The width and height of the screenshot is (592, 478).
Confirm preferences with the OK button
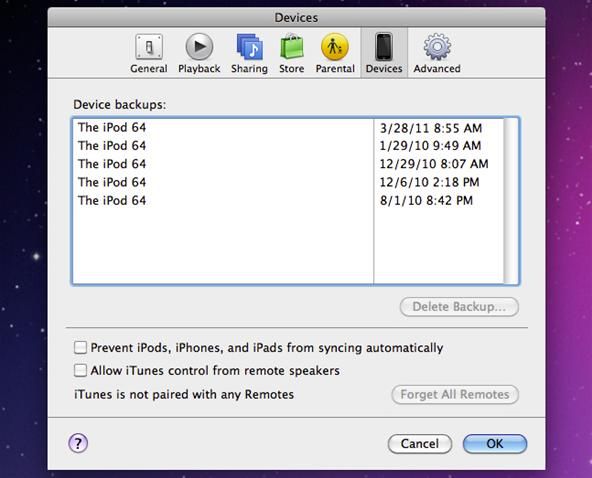495,444
